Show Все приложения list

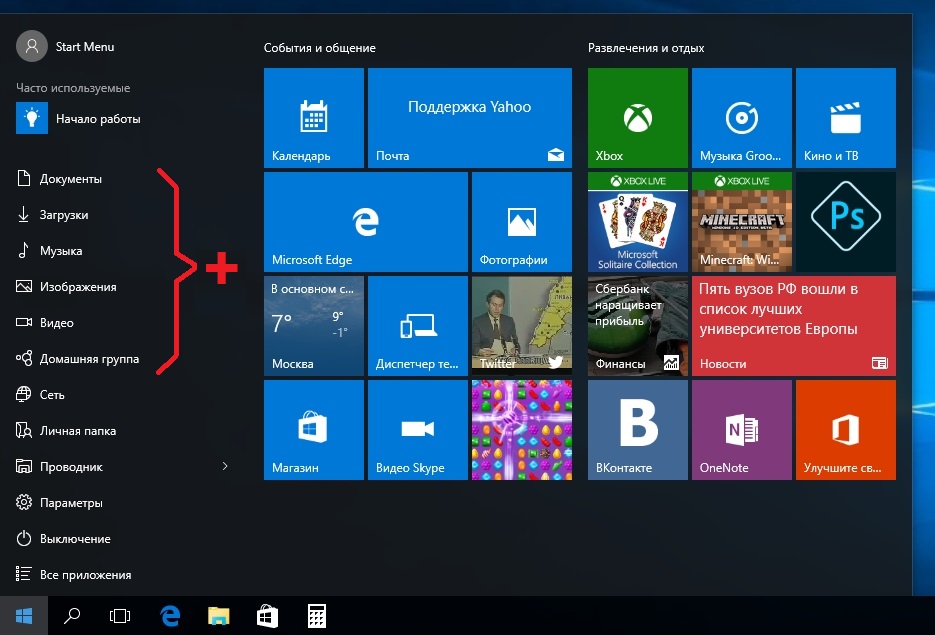(x=74, y=575)
